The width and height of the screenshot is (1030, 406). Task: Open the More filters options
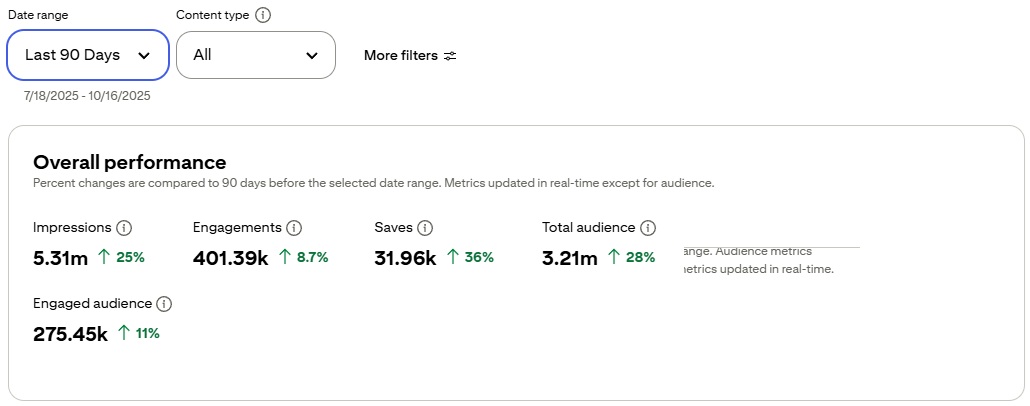(401, 56)
